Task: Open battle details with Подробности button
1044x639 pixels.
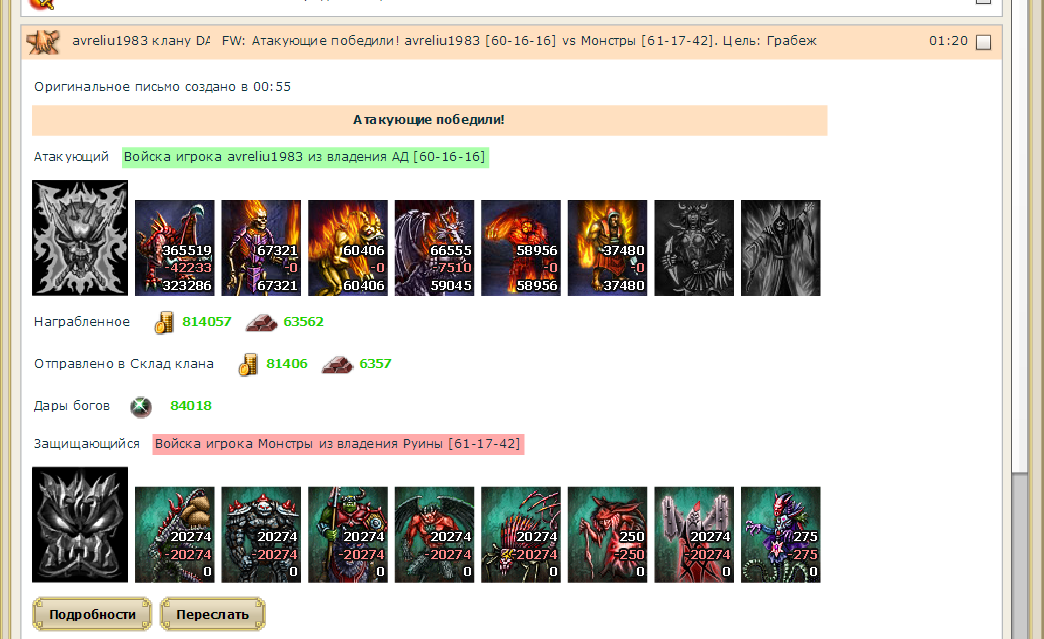Action: pyautogui.click(x=92, y=614)
